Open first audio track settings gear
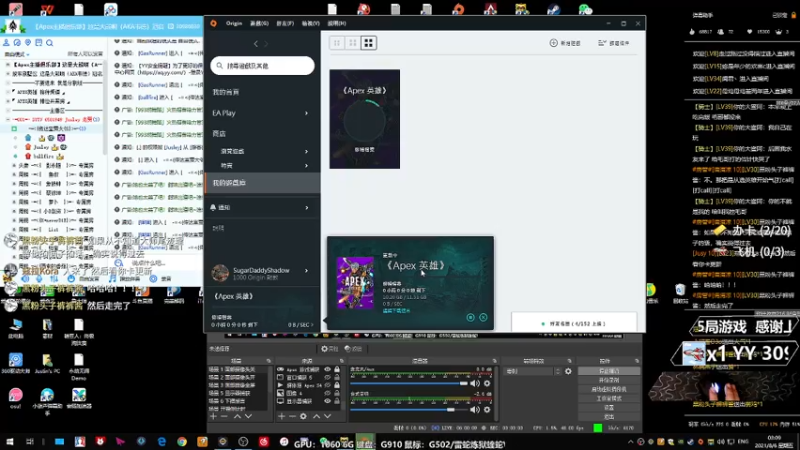 (x=487, y=383)
